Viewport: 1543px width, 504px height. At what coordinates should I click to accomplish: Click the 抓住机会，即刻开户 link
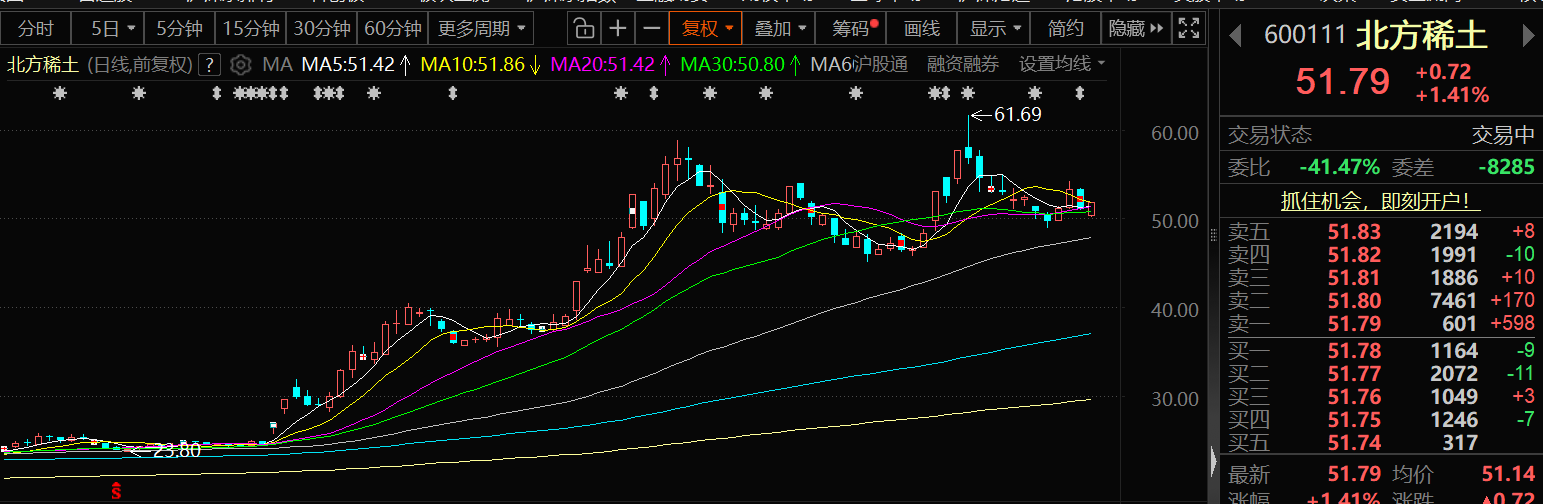[1380, 201]
